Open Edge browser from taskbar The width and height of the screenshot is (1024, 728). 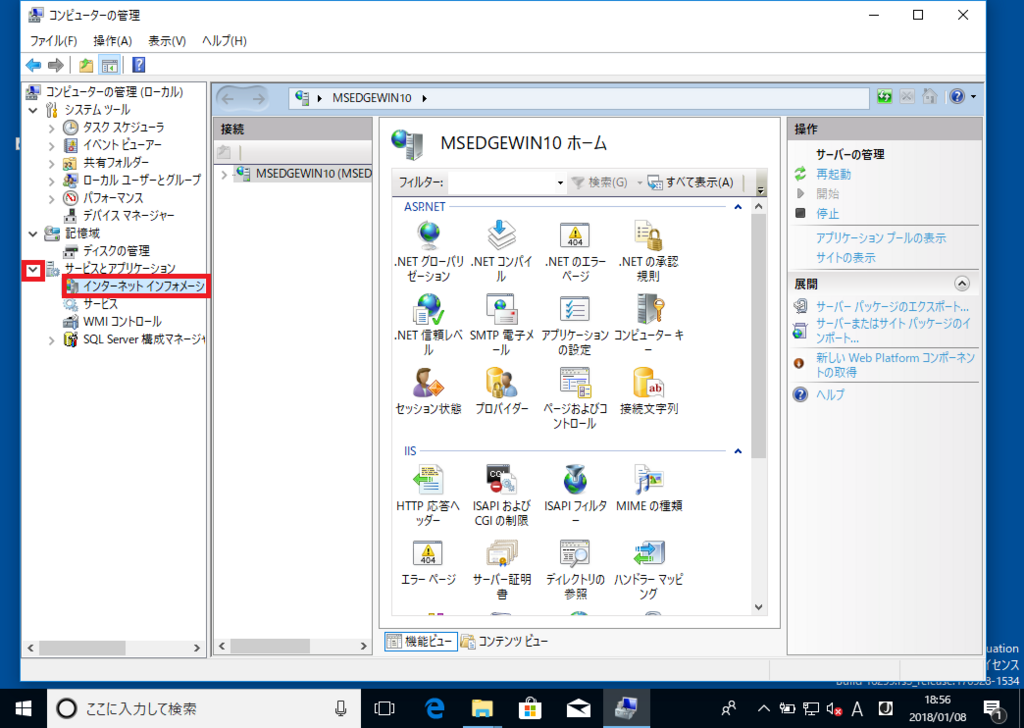click(x=434, y=708)
